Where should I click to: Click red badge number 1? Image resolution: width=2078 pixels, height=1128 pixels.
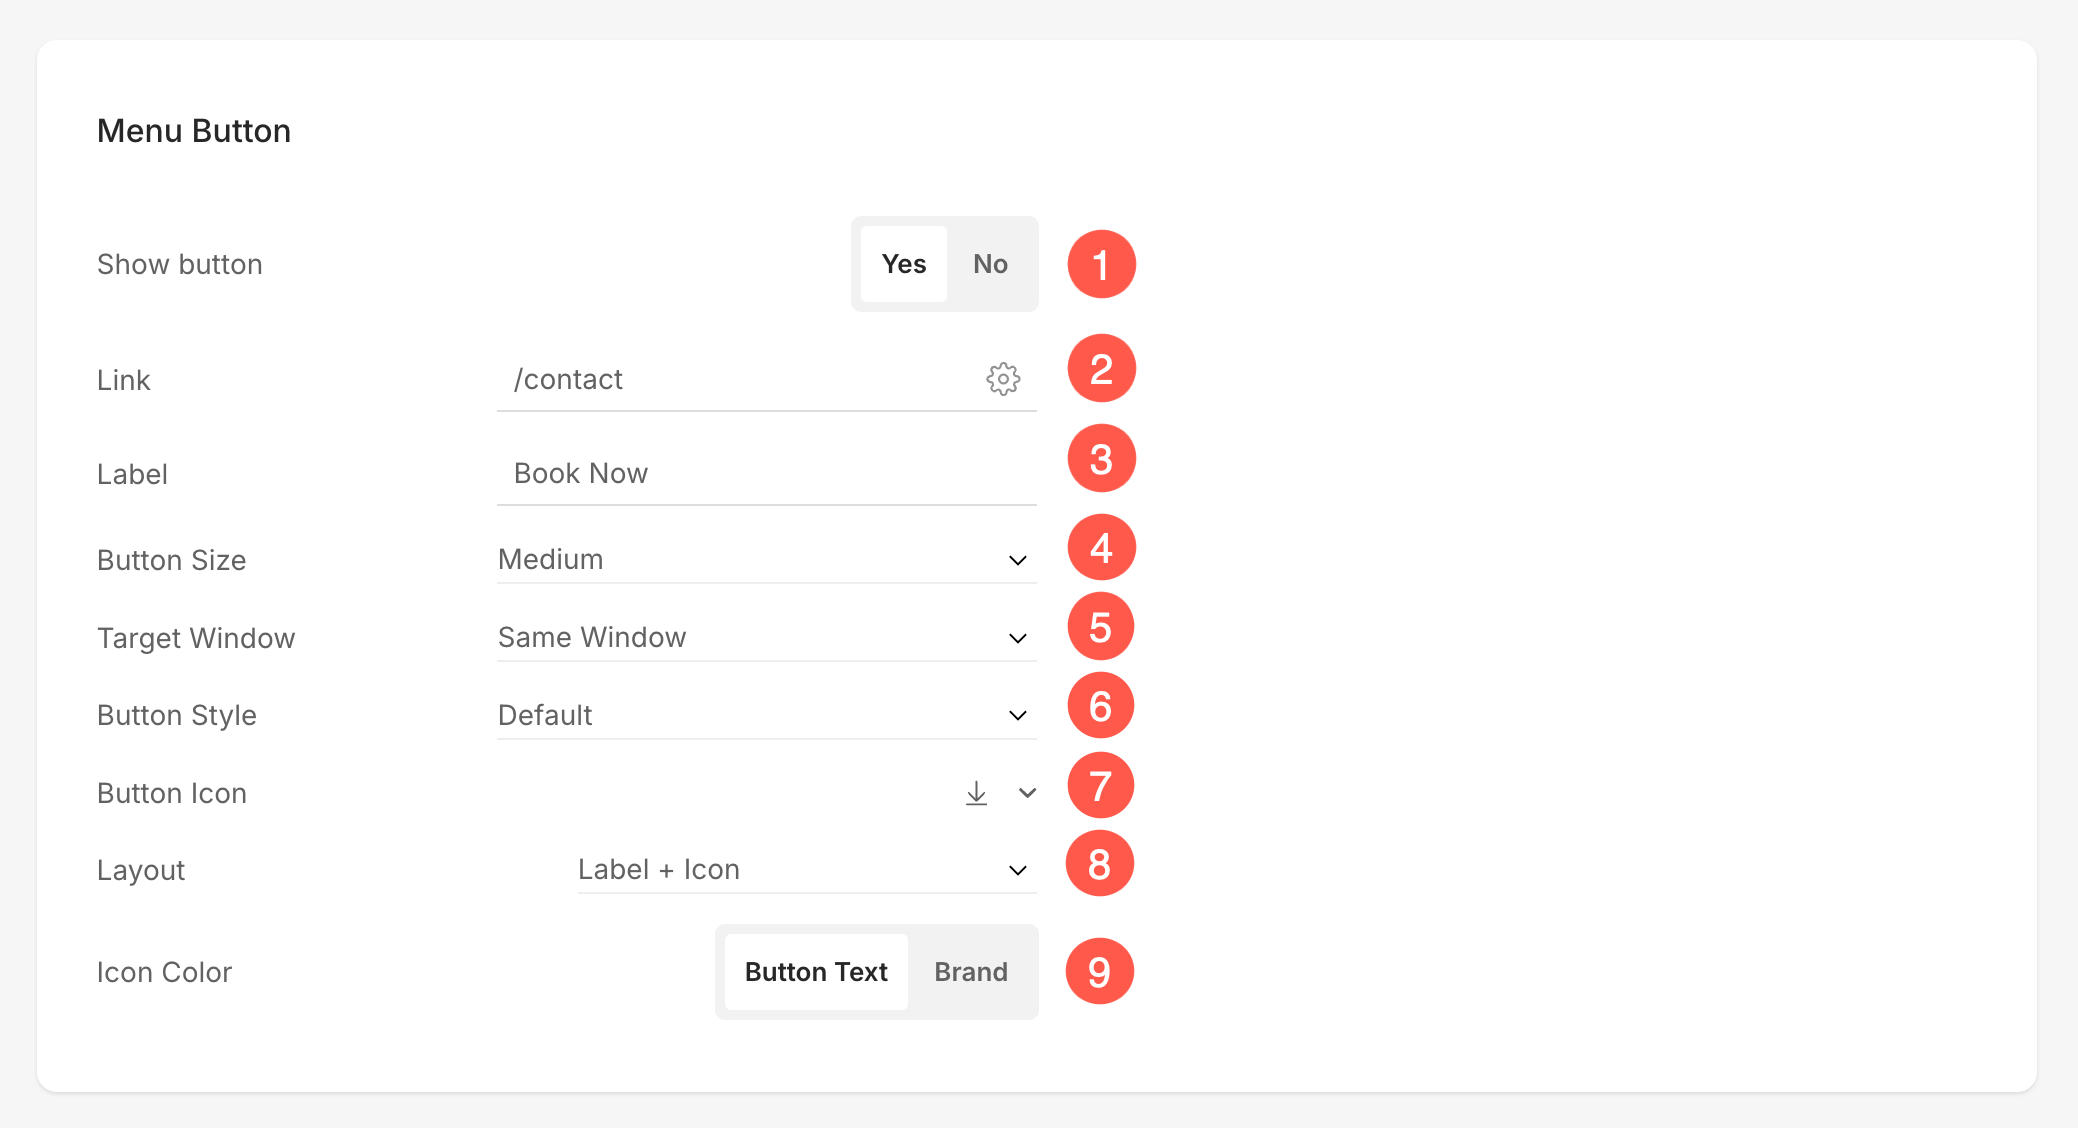click(1101, 265)
